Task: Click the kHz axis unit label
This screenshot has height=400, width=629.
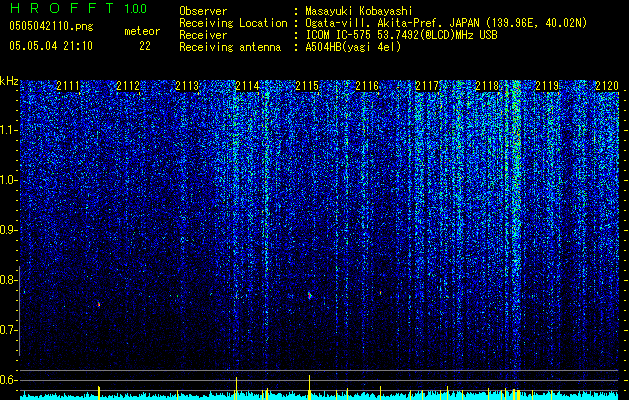Action: click(9, 81)
